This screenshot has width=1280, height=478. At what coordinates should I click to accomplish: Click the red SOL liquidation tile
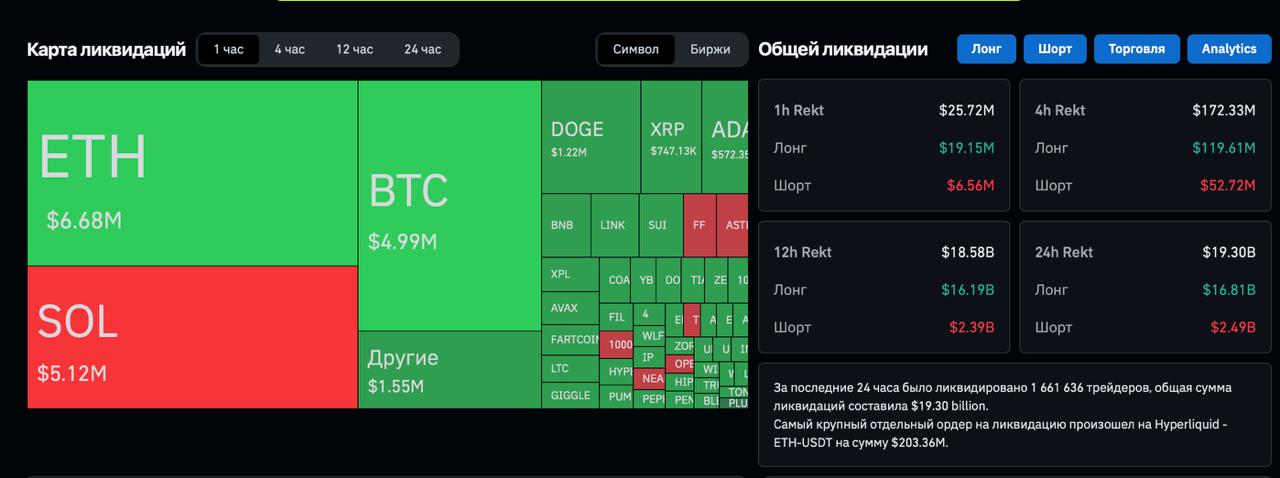click(x=192, y=337)
